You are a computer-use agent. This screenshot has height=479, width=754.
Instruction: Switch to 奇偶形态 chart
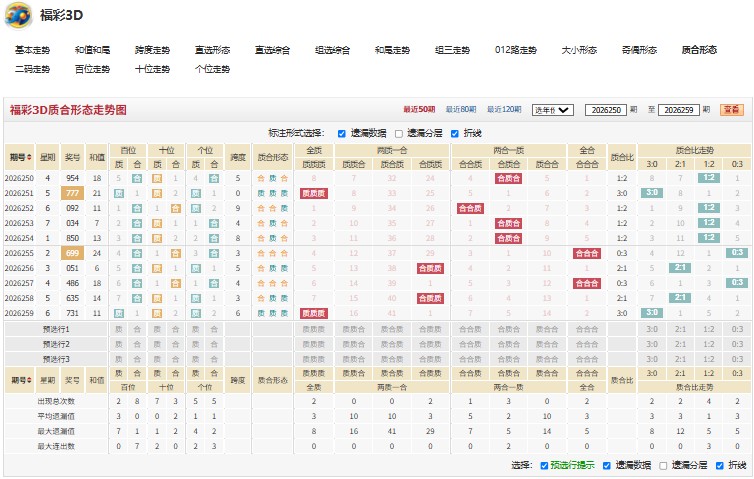(640, 50)
